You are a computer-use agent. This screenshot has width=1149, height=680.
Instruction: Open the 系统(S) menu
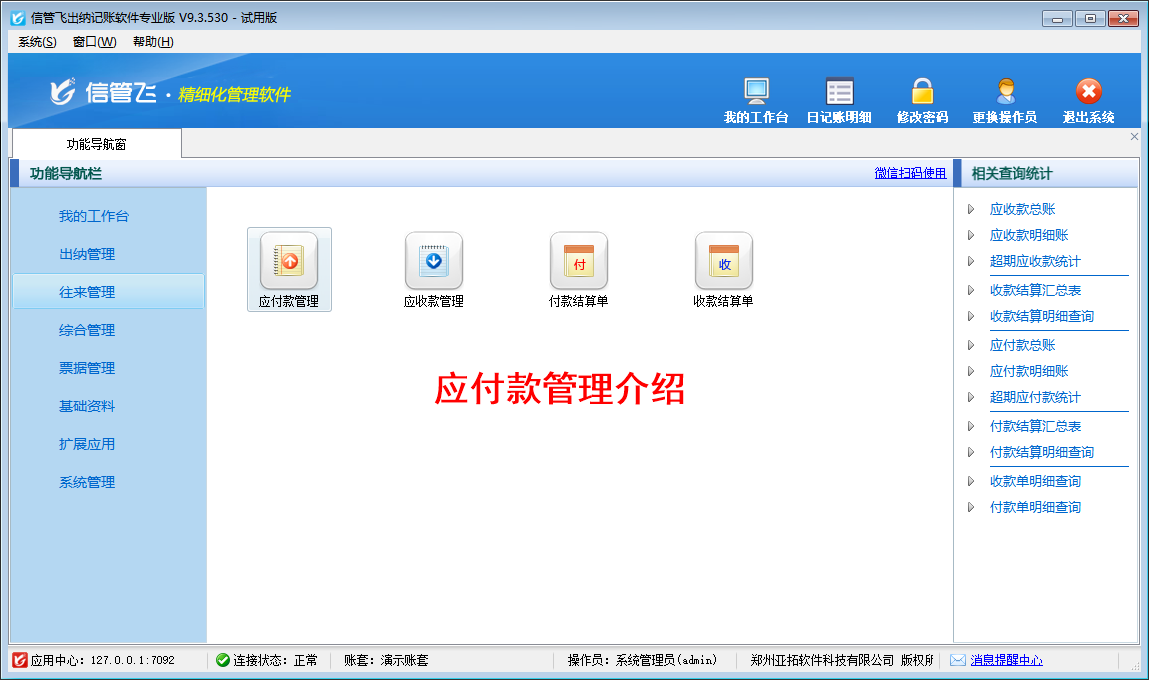(37, 42)
